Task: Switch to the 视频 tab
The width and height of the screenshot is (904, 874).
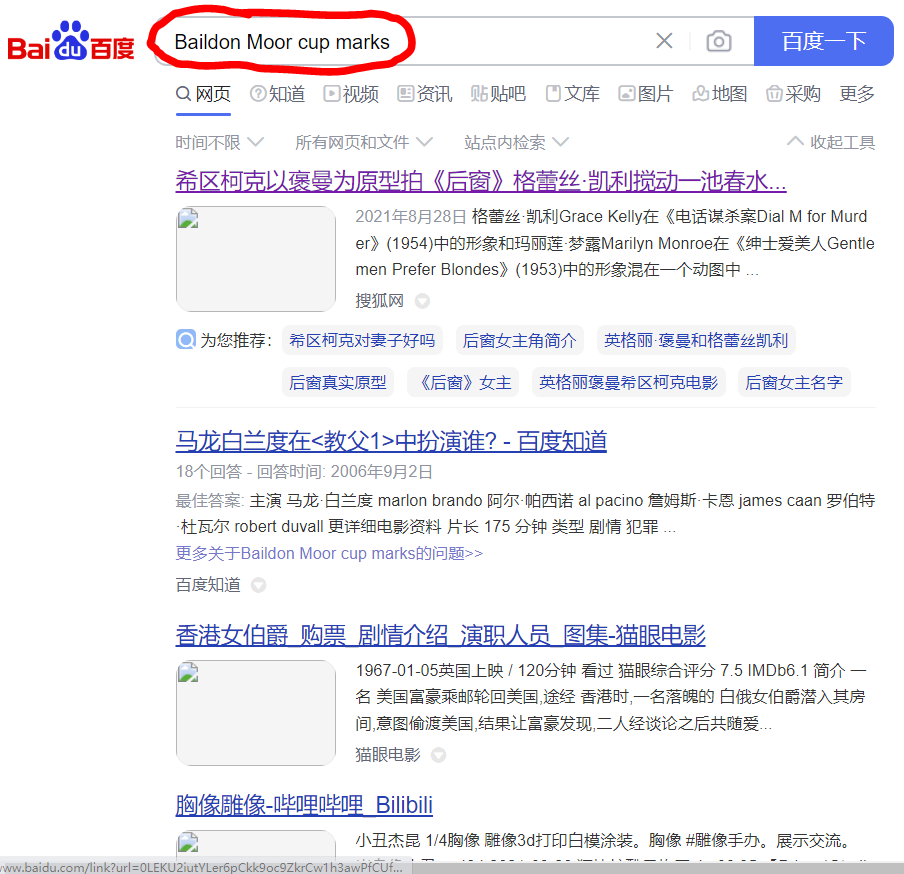Action: click(351, 93)
